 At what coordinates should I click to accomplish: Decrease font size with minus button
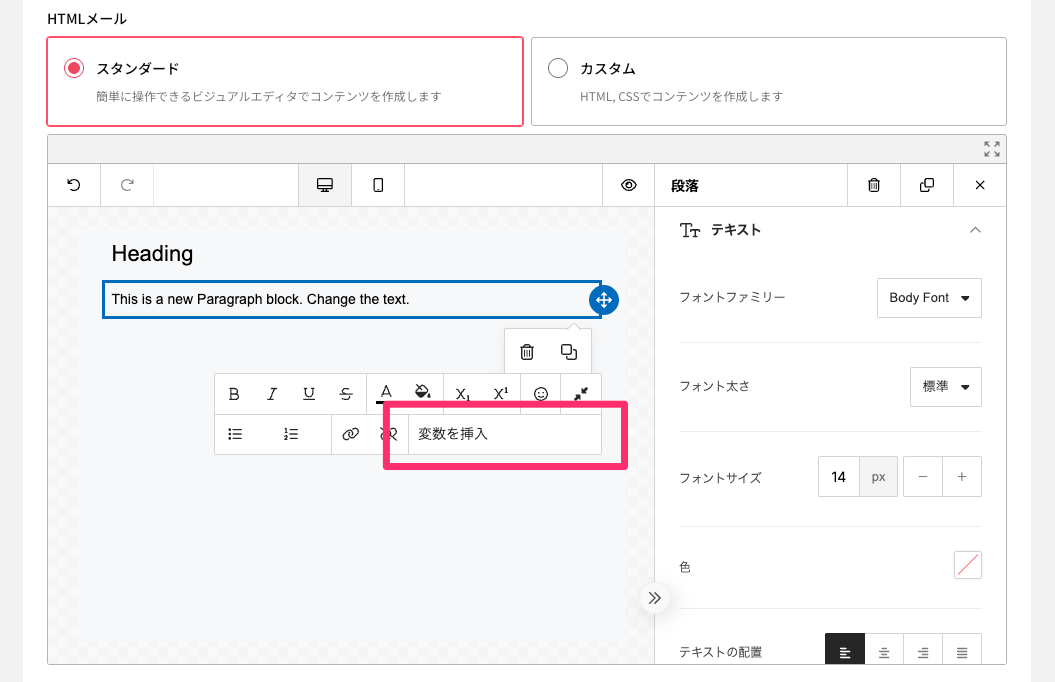click(923, 477)
